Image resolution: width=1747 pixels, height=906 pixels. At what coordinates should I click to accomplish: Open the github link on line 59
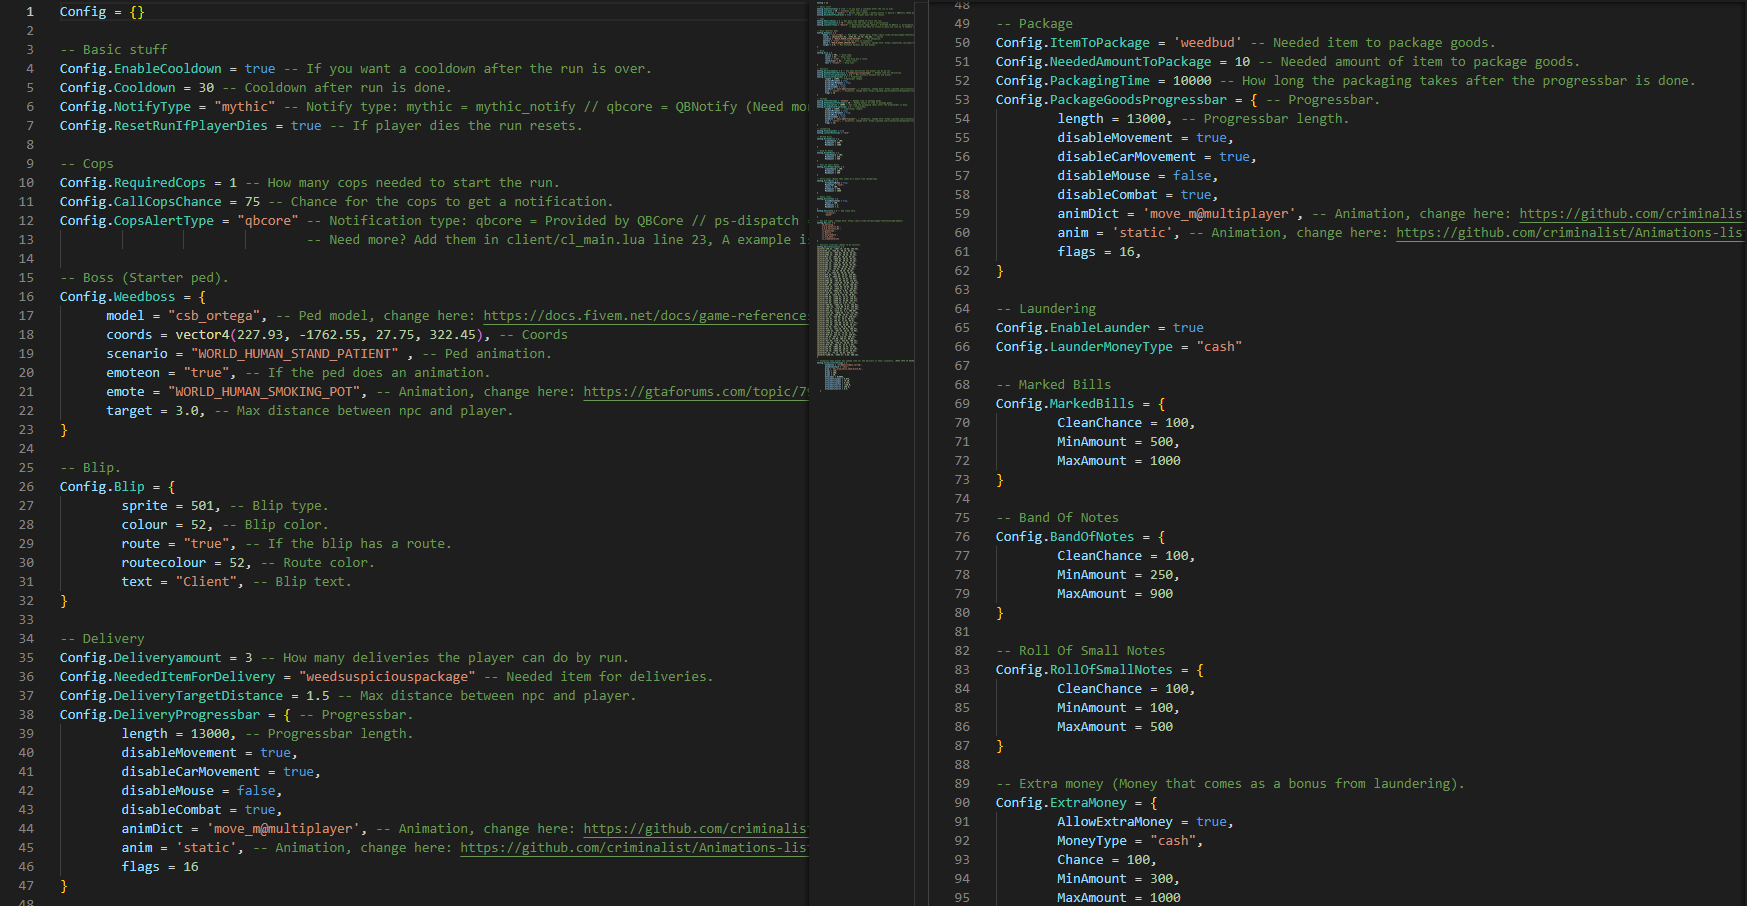point(1630,214)
